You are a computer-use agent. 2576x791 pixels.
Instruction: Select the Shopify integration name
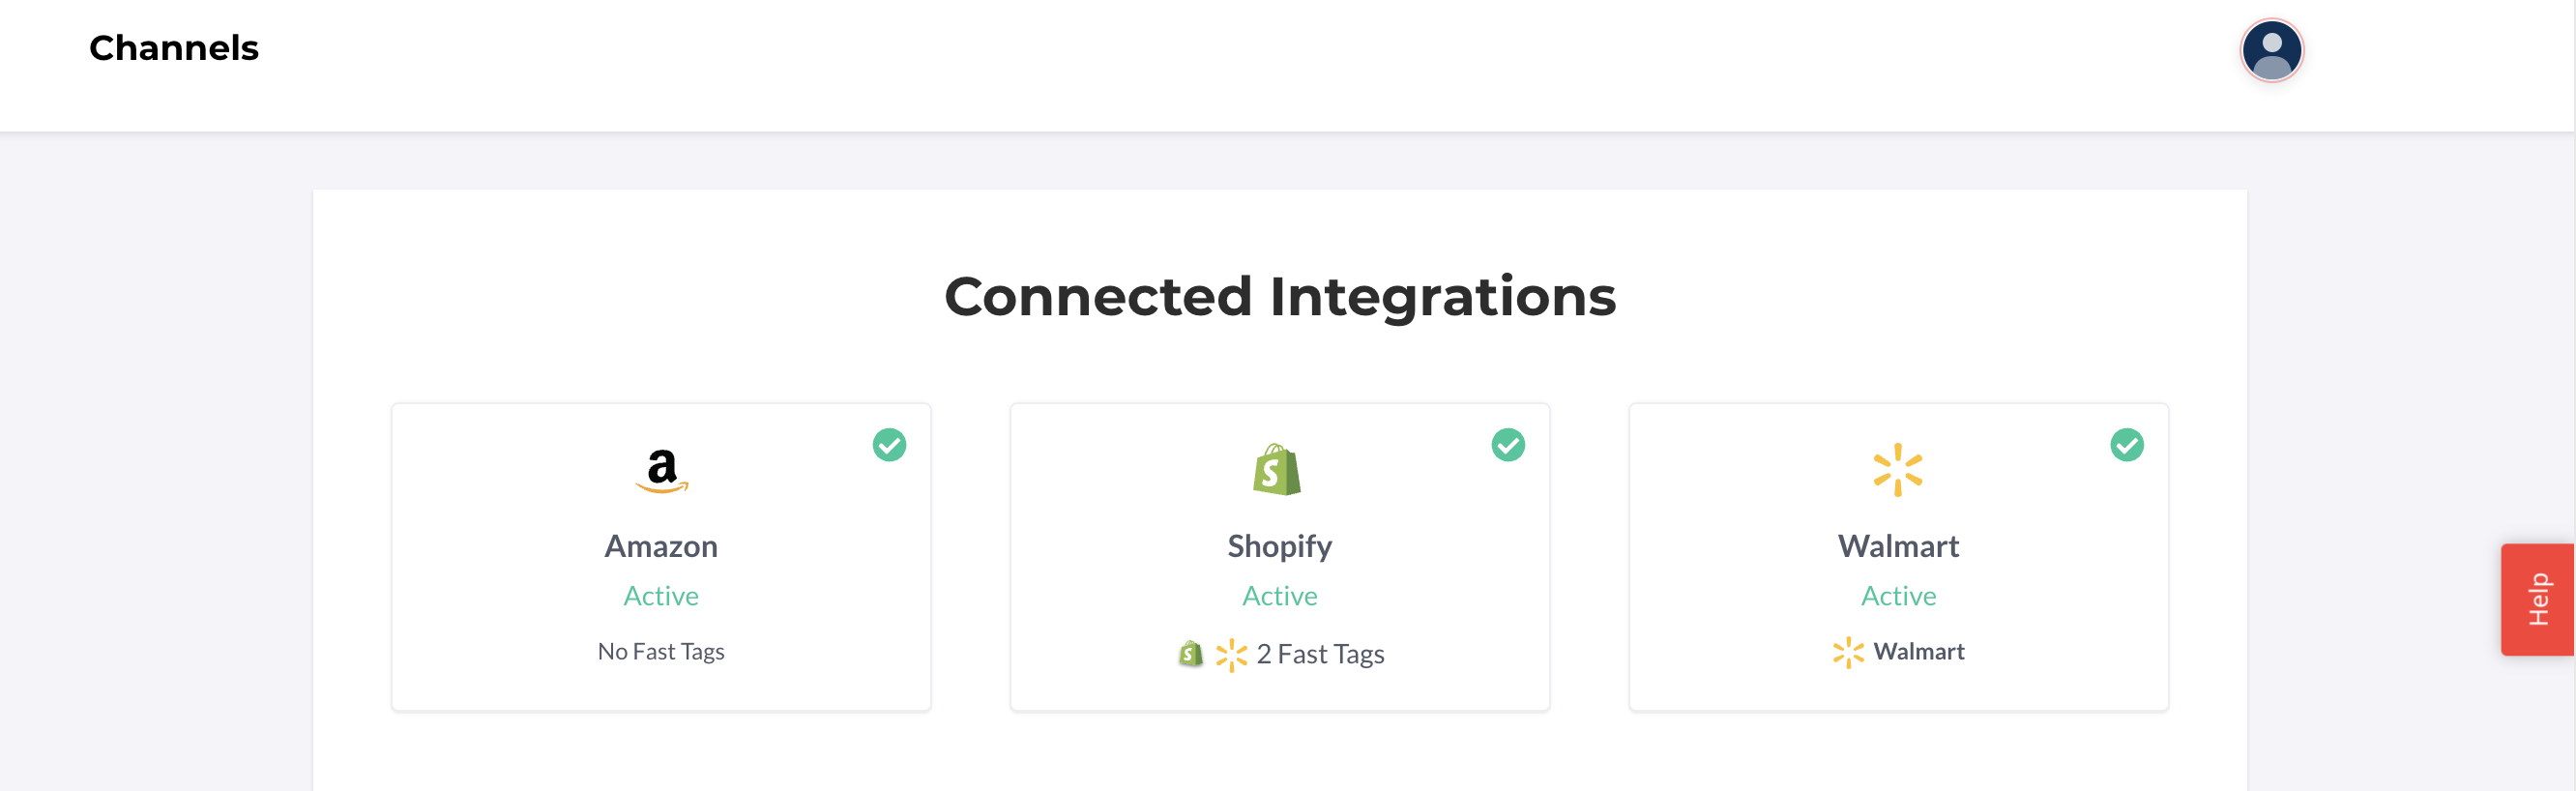click(1279, 547)
